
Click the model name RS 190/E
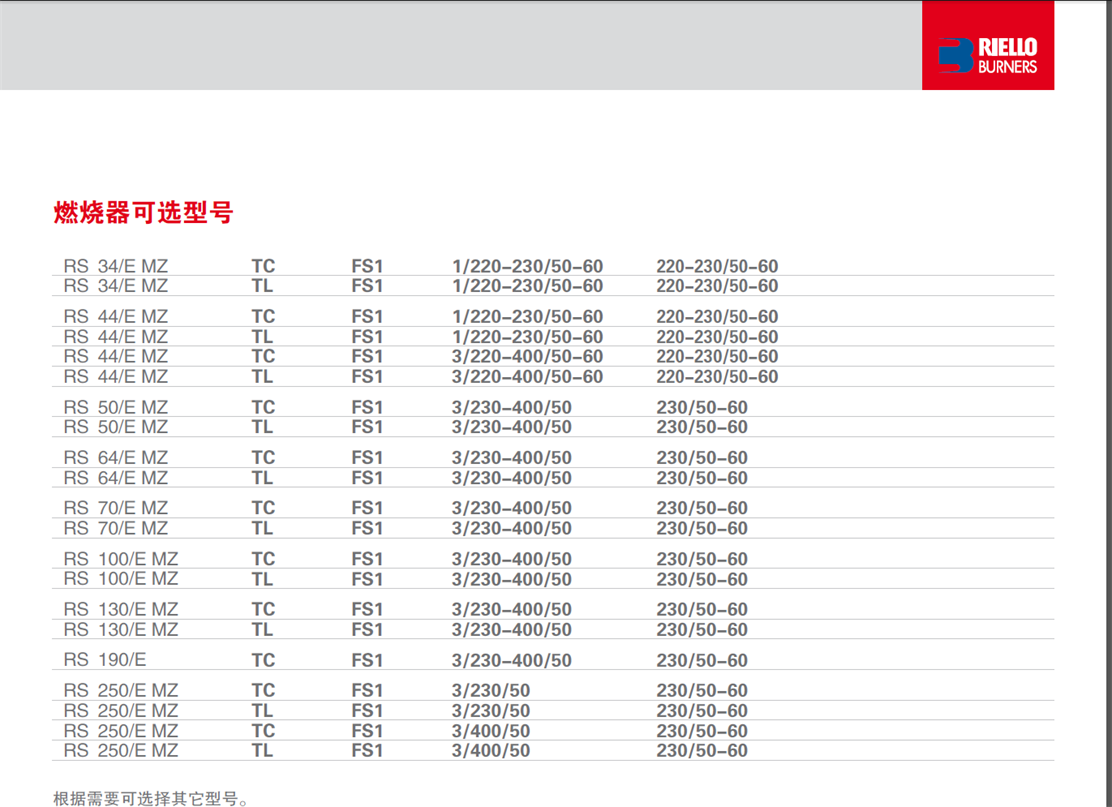(105, 660)
